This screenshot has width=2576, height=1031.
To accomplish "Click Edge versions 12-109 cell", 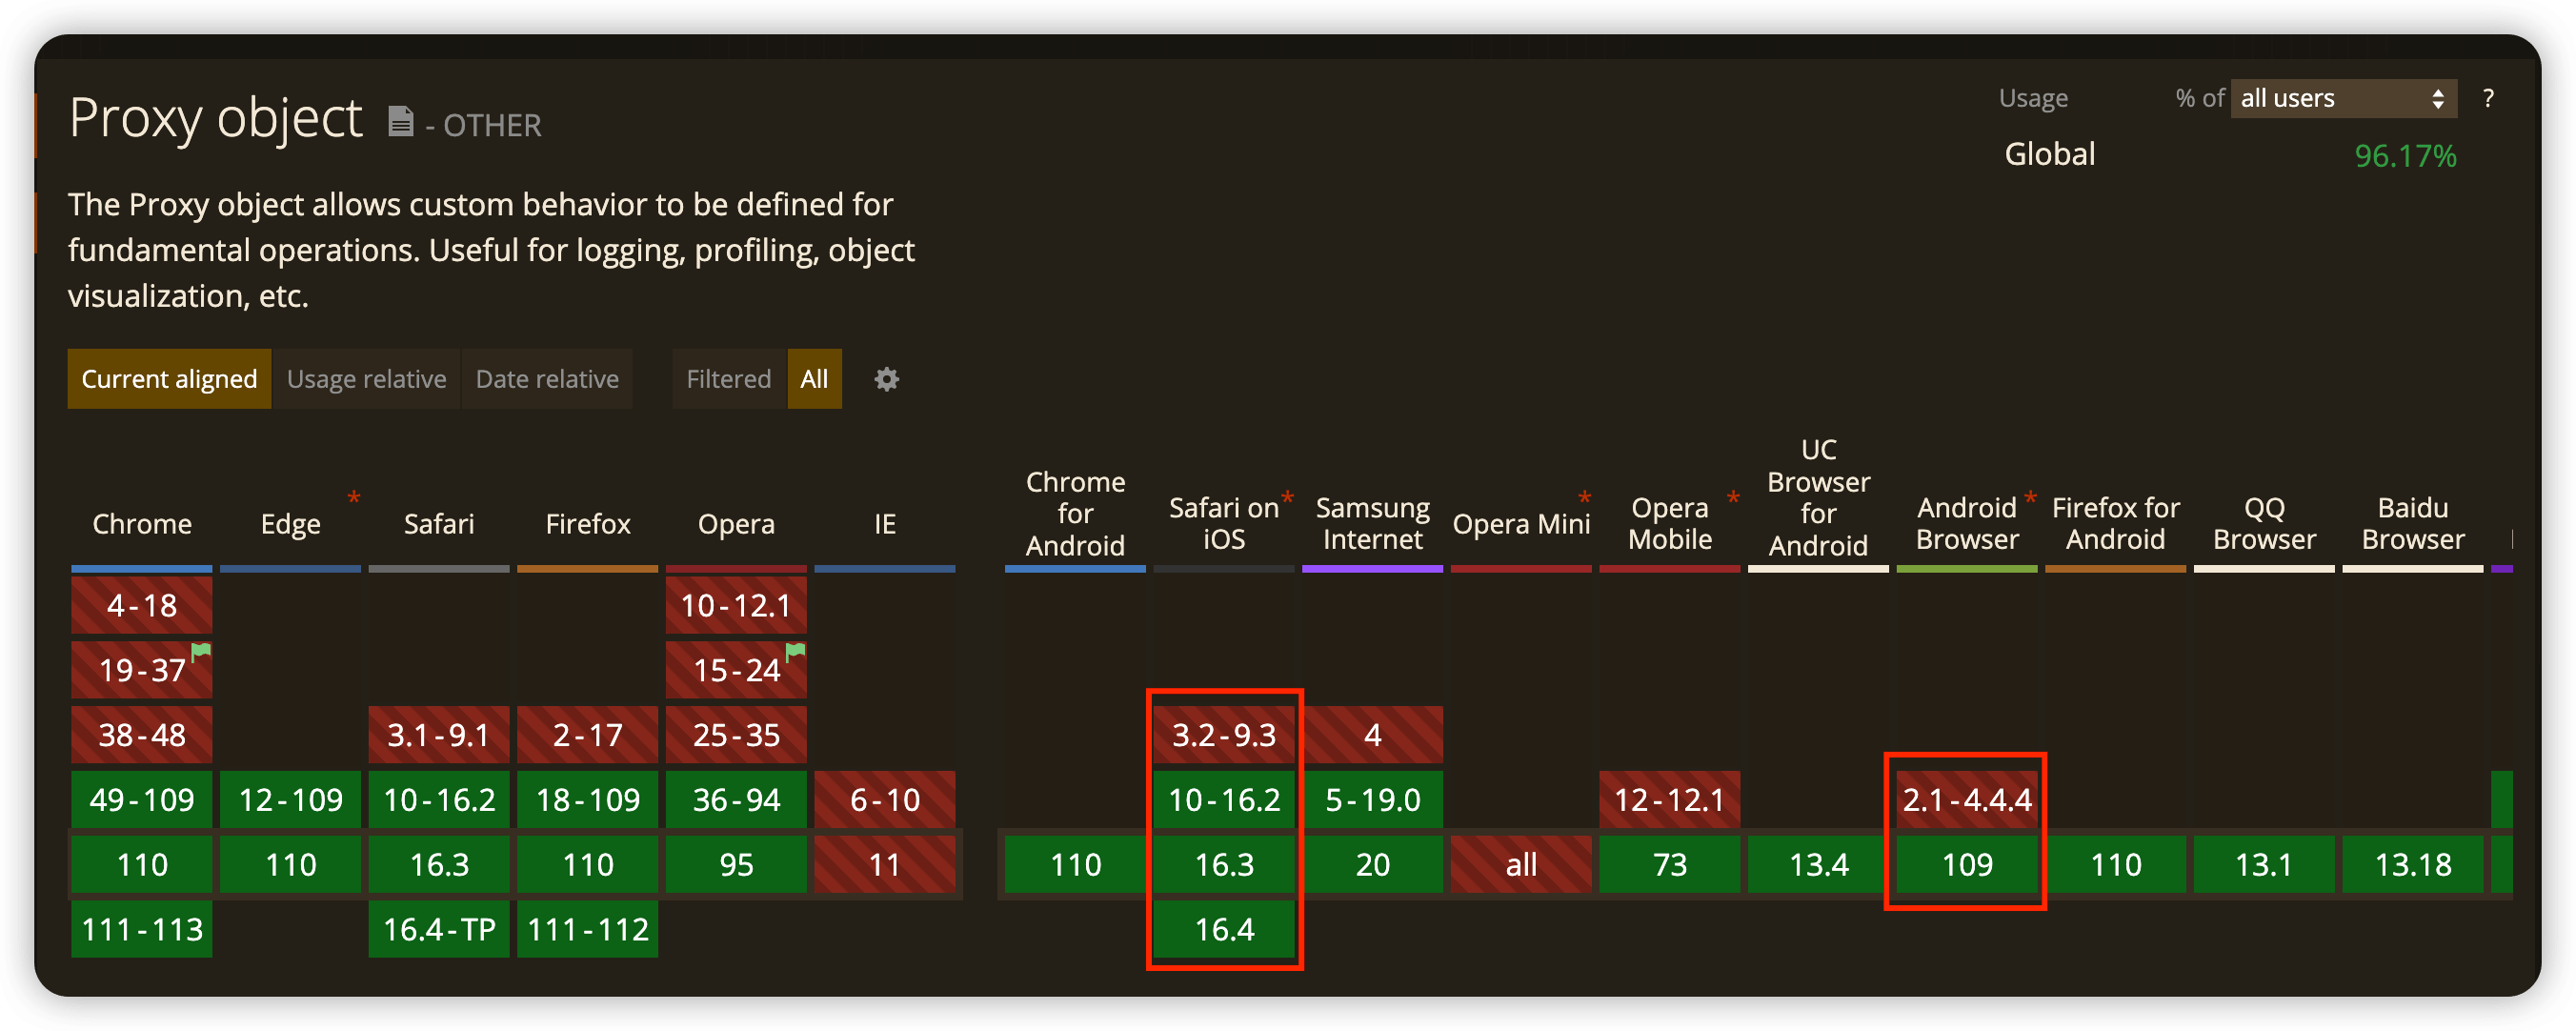I will coord(290,800).
